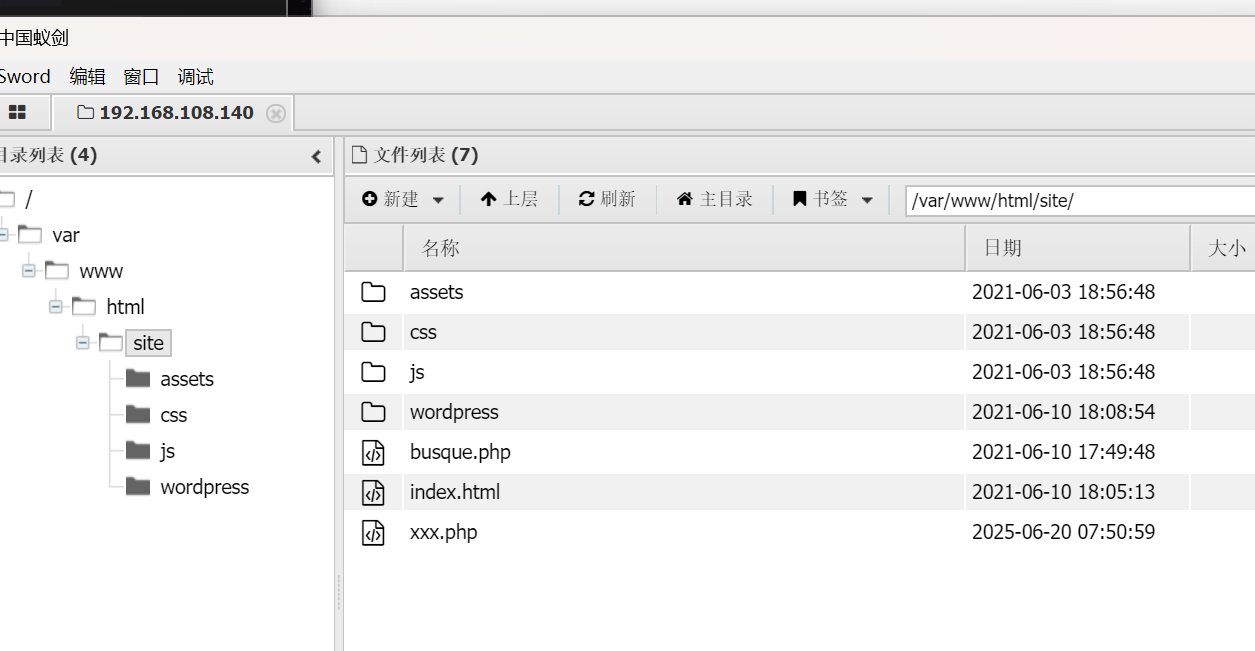
Task: Open the home grid tab icon
Action: 16,113
